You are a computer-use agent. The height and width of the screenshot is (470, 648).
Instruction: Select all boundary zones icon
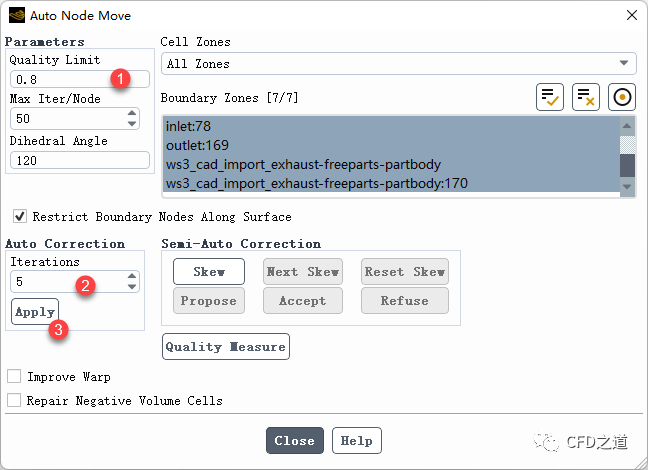549,97
